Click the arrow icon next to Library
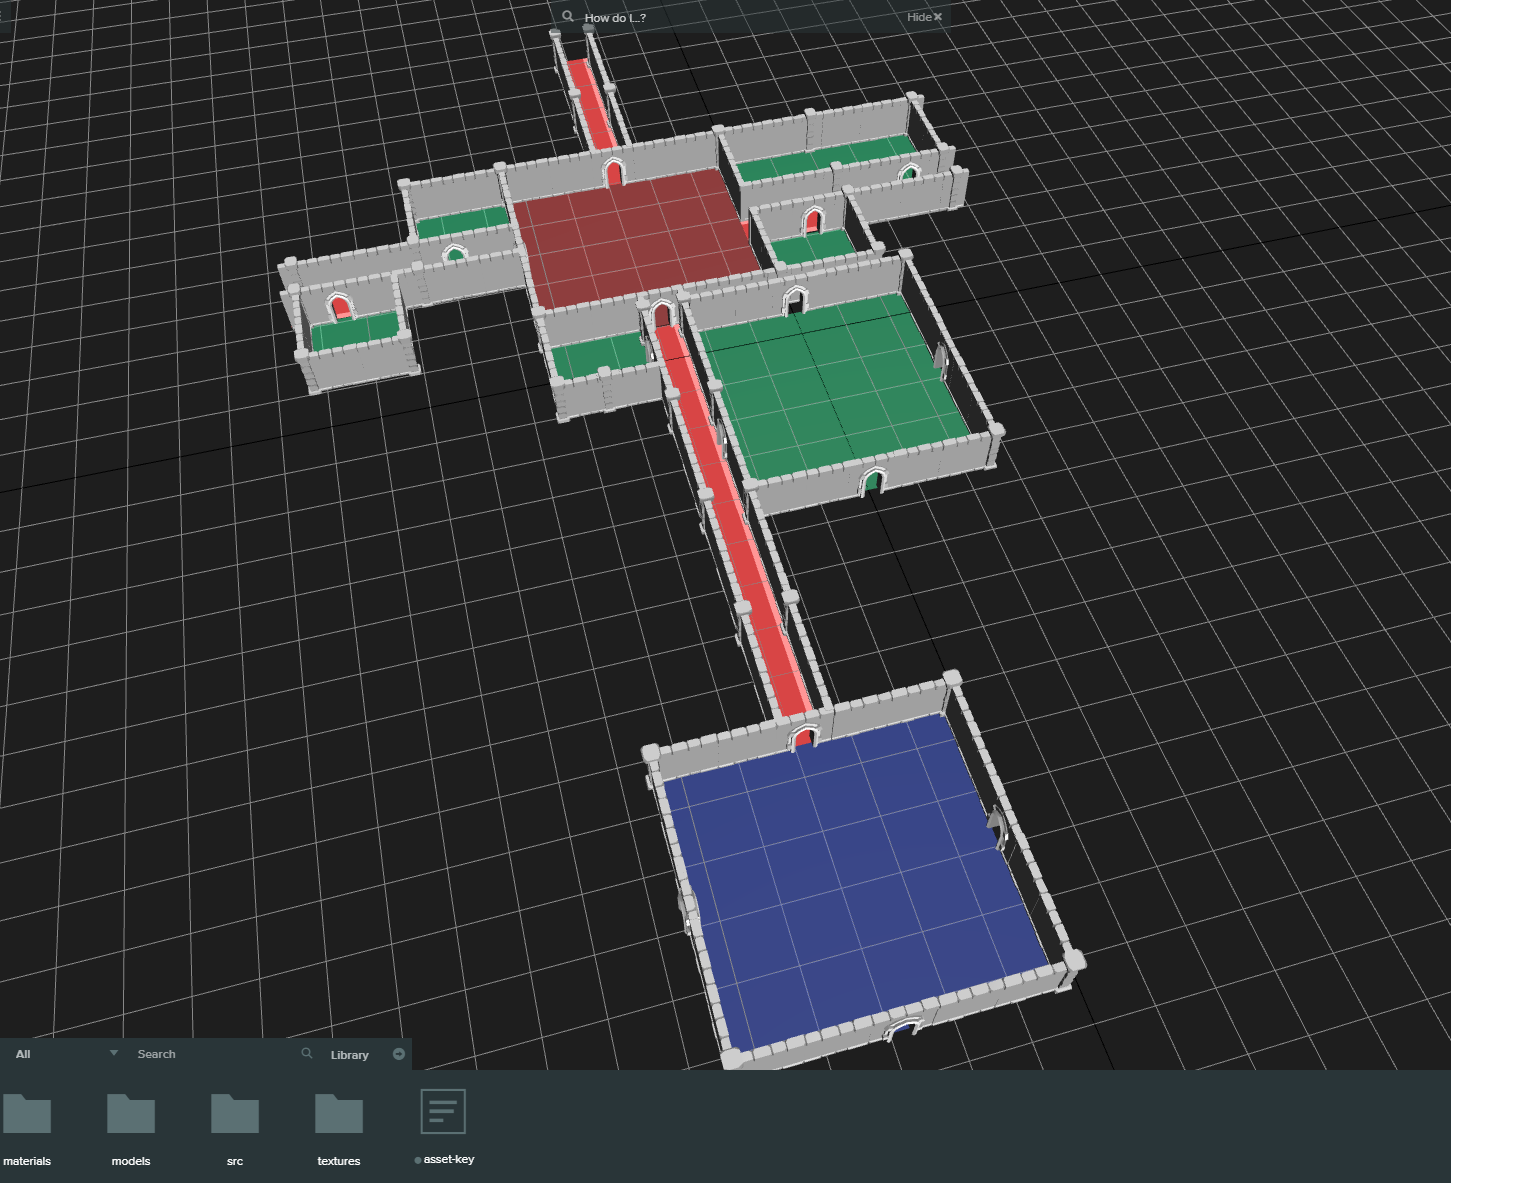This screenshot has height=1183, width=1536. point(399,1054)
